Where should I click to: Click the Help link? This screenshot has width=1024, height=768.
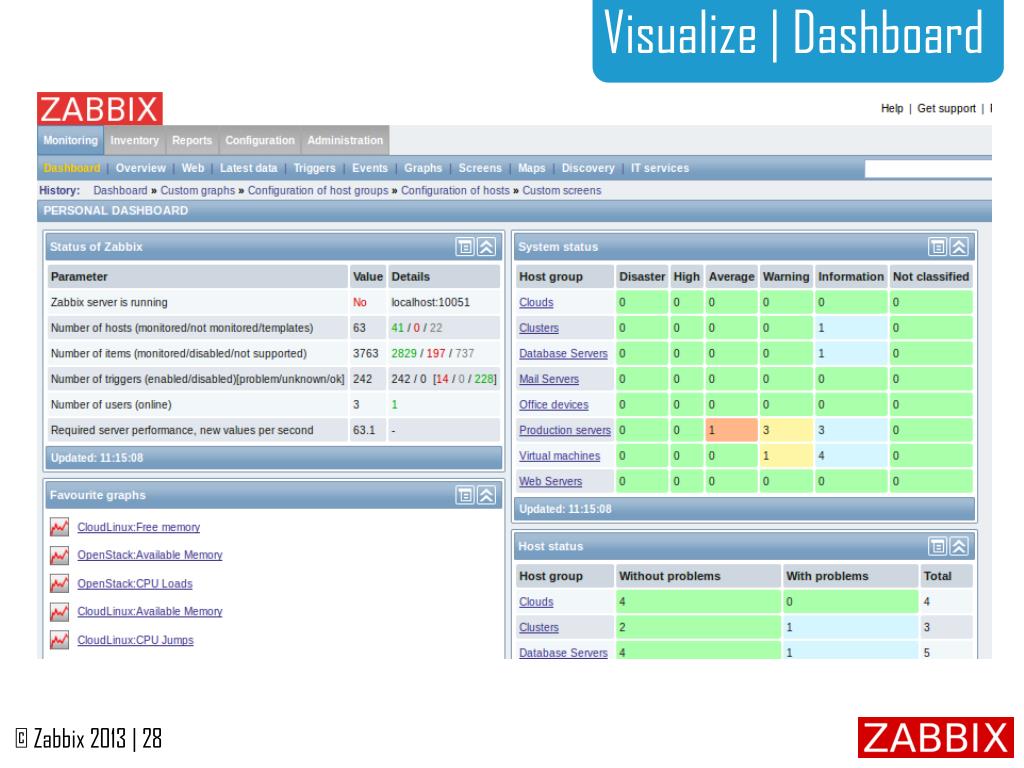(892, 108)
